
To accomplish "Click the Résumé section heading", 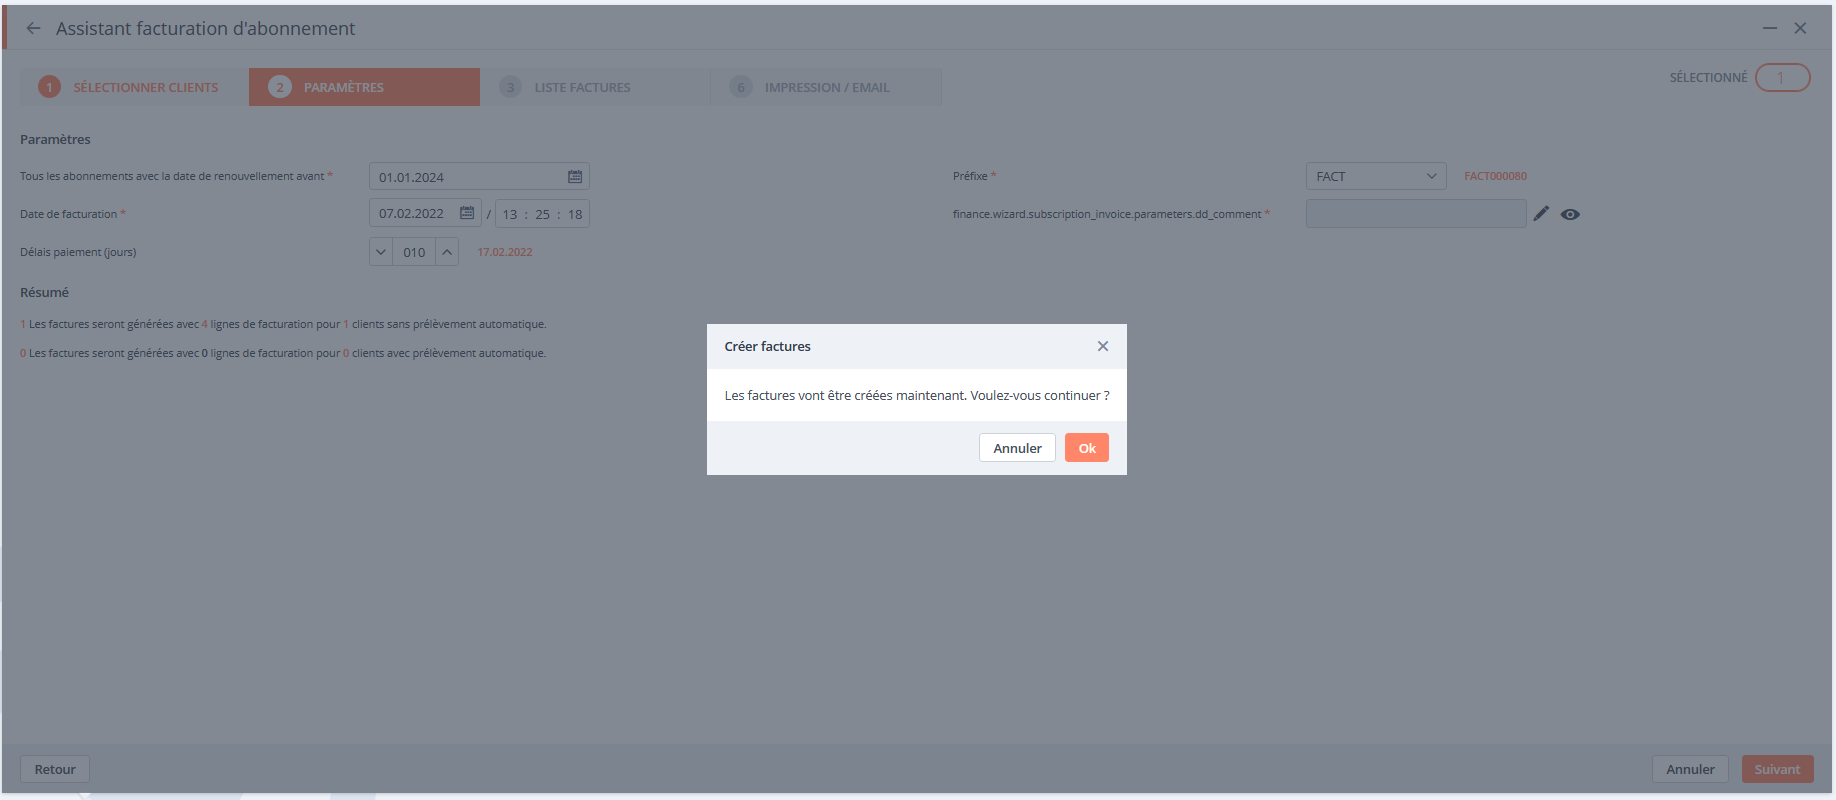I will coord(44,292).
